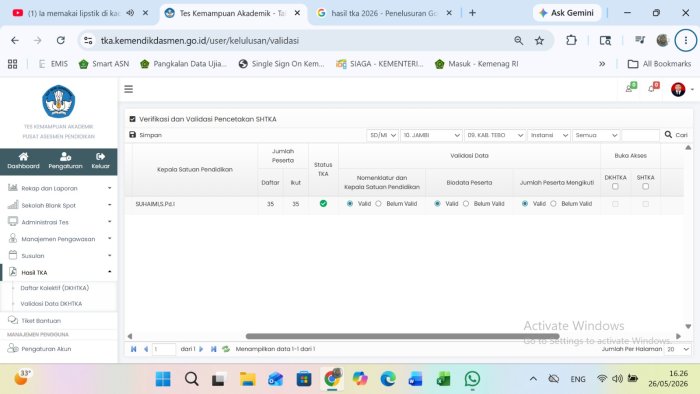Open the user profile avatar
The image size is (700, 394).
click(678, 90)
